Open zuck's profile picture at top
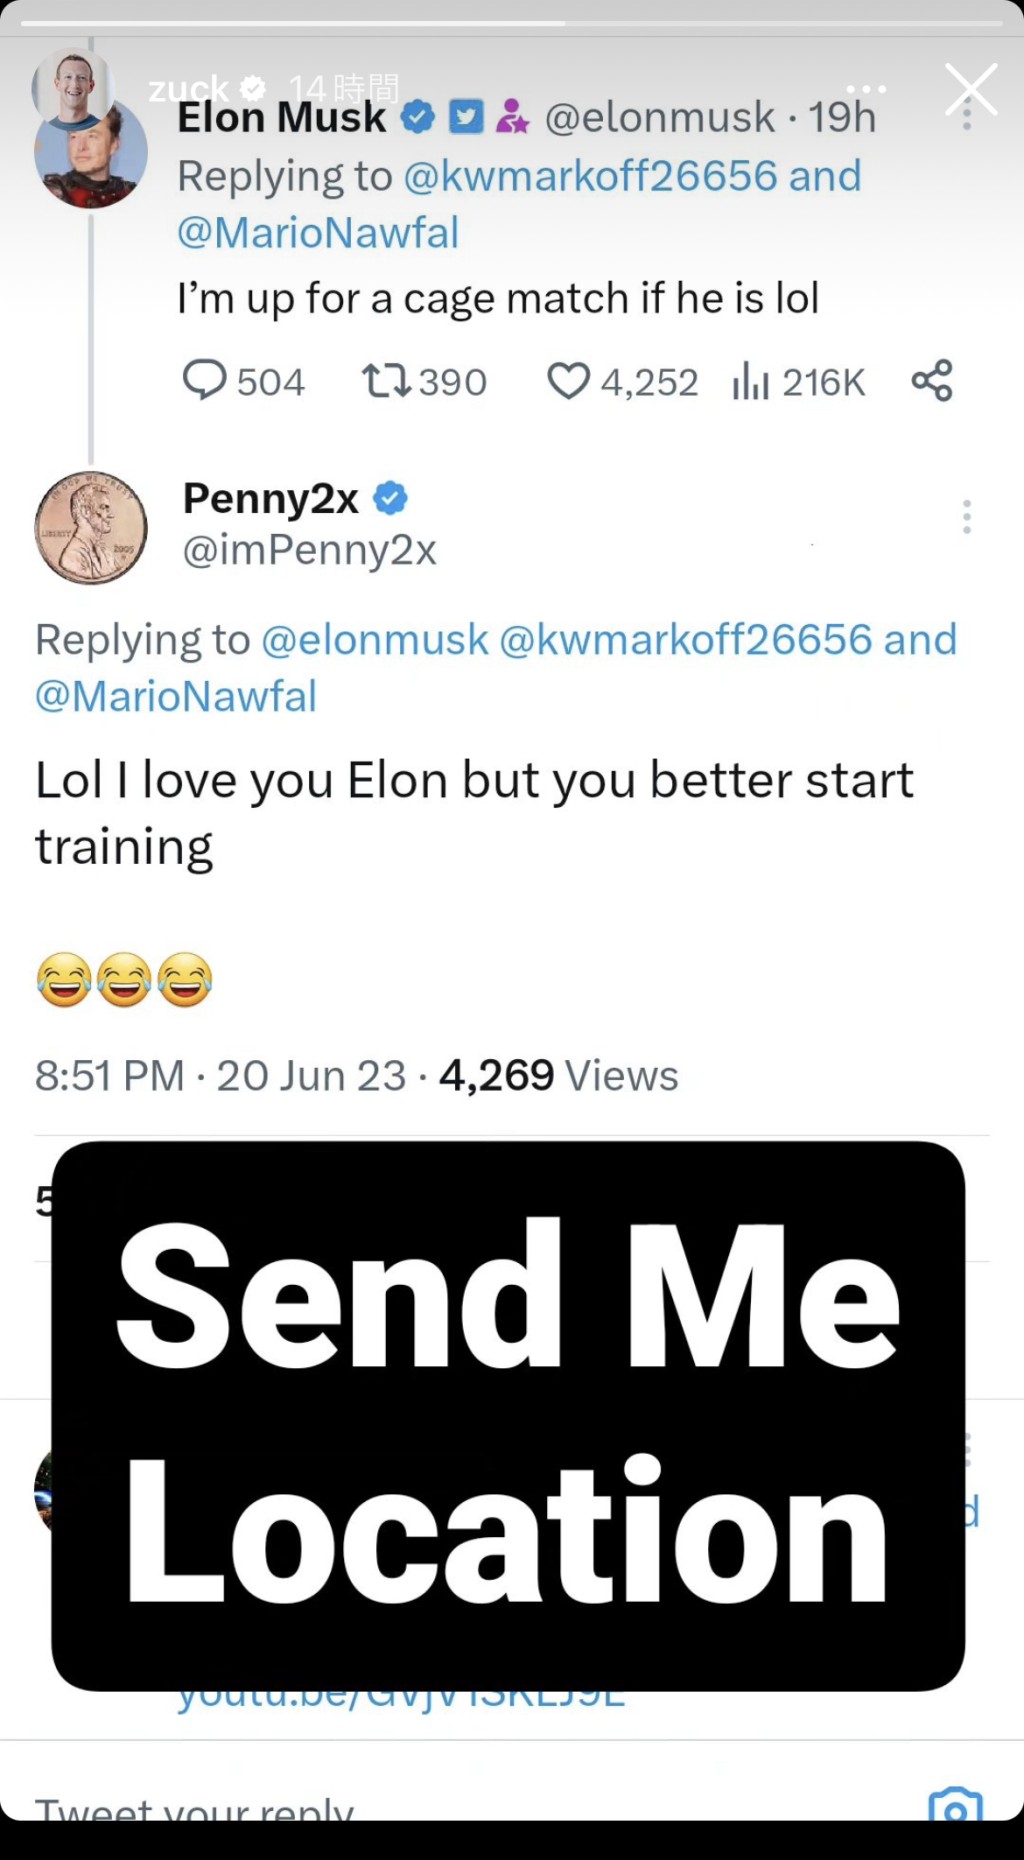Viewport: 1024px width, 1860px height. click(70, 86)
